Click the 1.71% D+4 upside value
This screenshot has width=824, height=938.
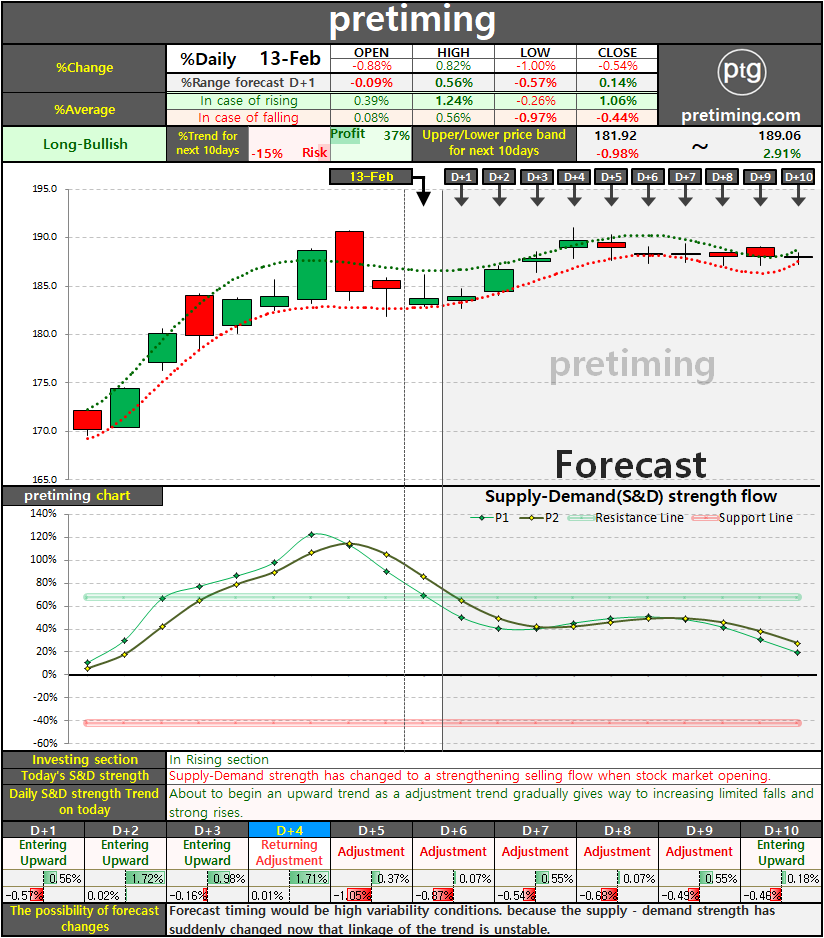pyautogui.click(x=309, y=878)
